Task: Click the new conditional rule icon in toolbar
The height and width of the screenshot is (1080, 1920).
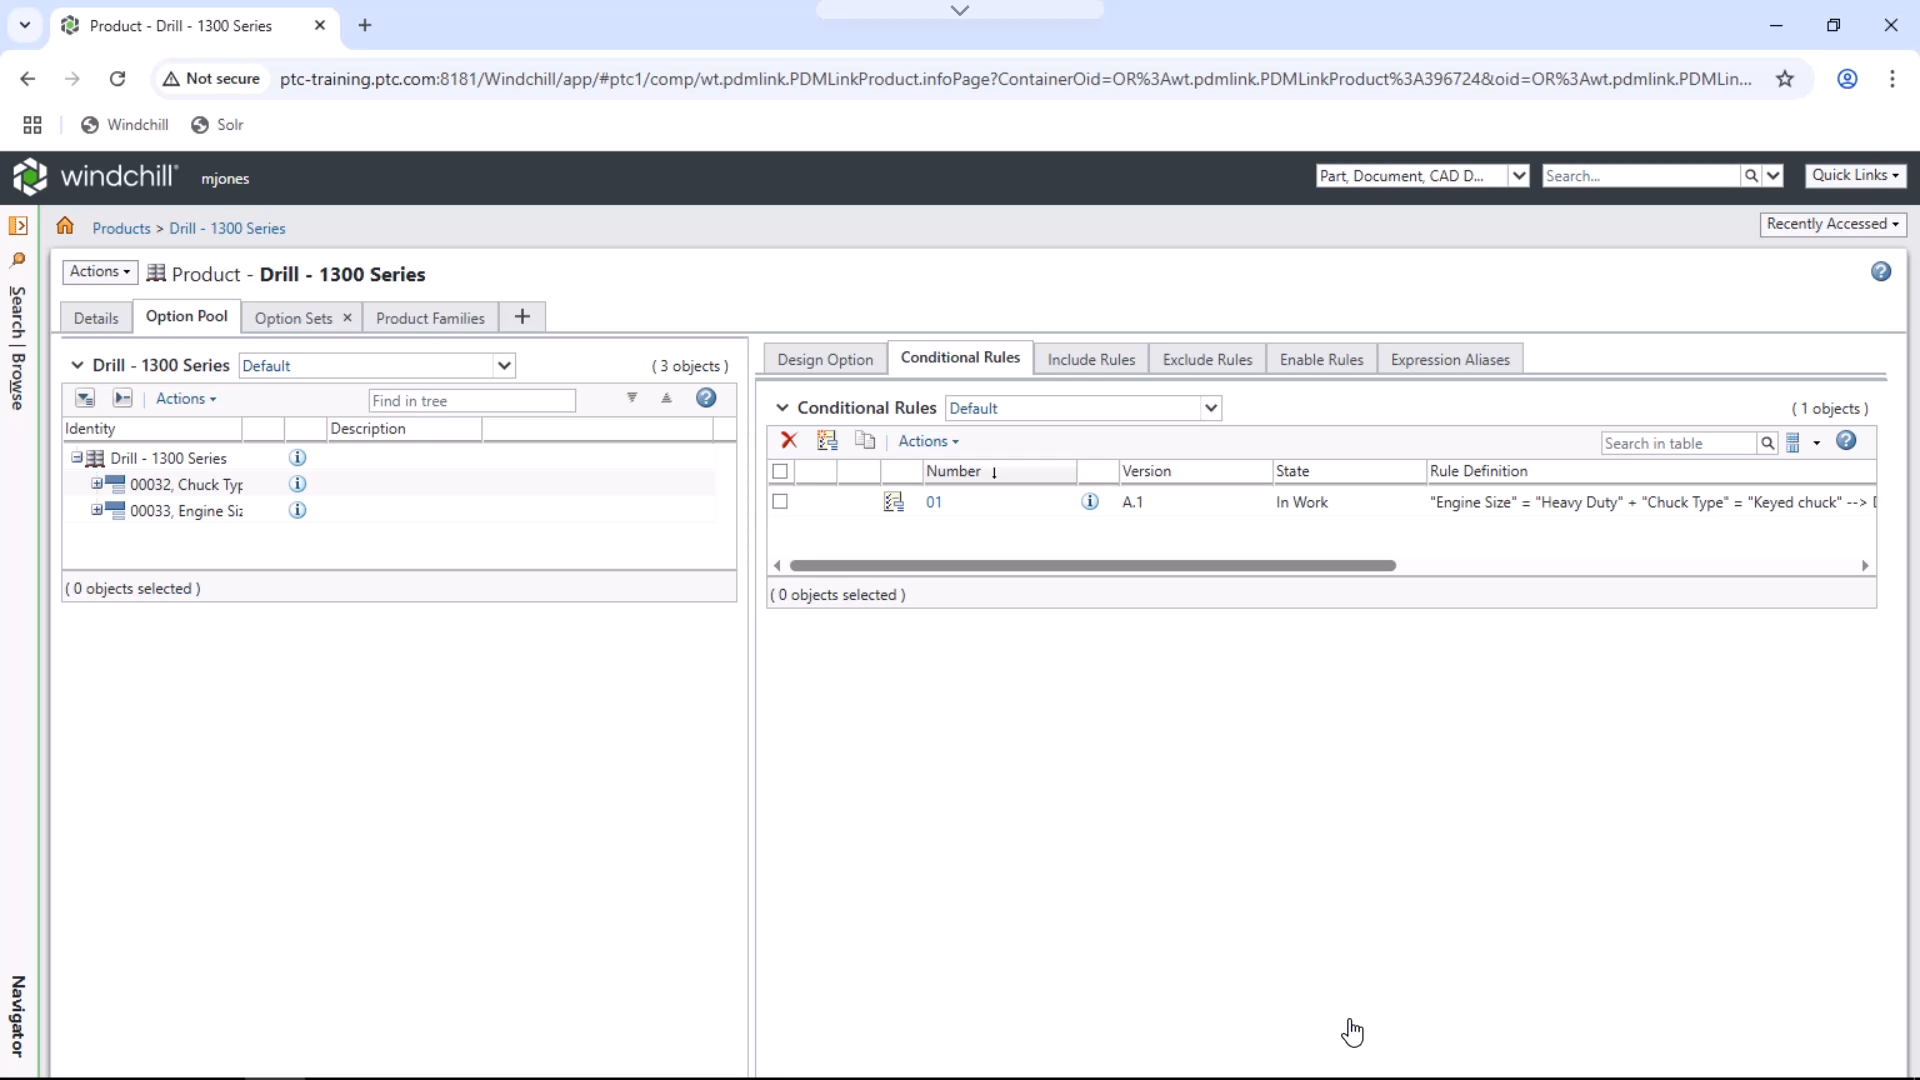Action: [827, 441]
